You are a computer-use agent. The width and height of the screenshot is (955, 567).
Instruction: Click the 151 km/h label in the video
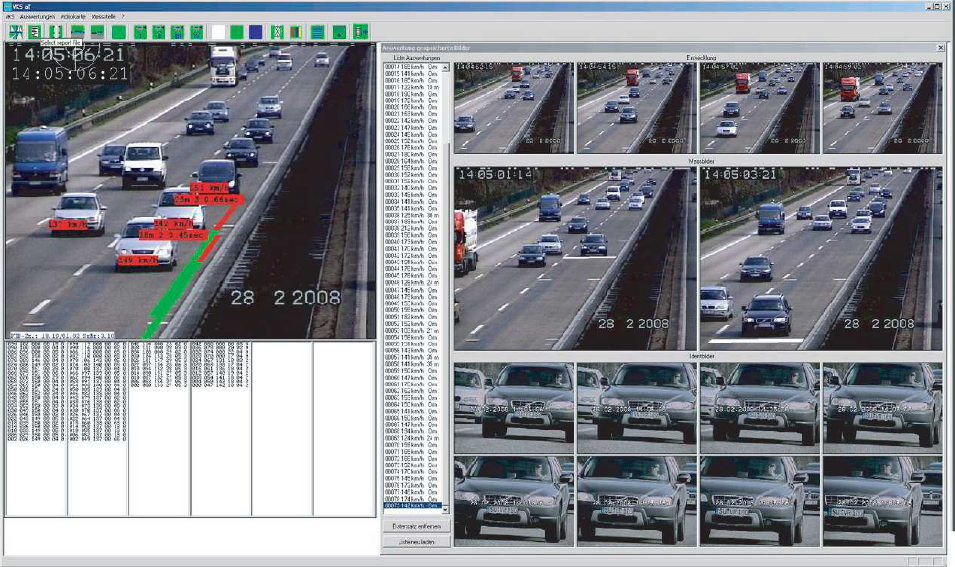(210, 188)
